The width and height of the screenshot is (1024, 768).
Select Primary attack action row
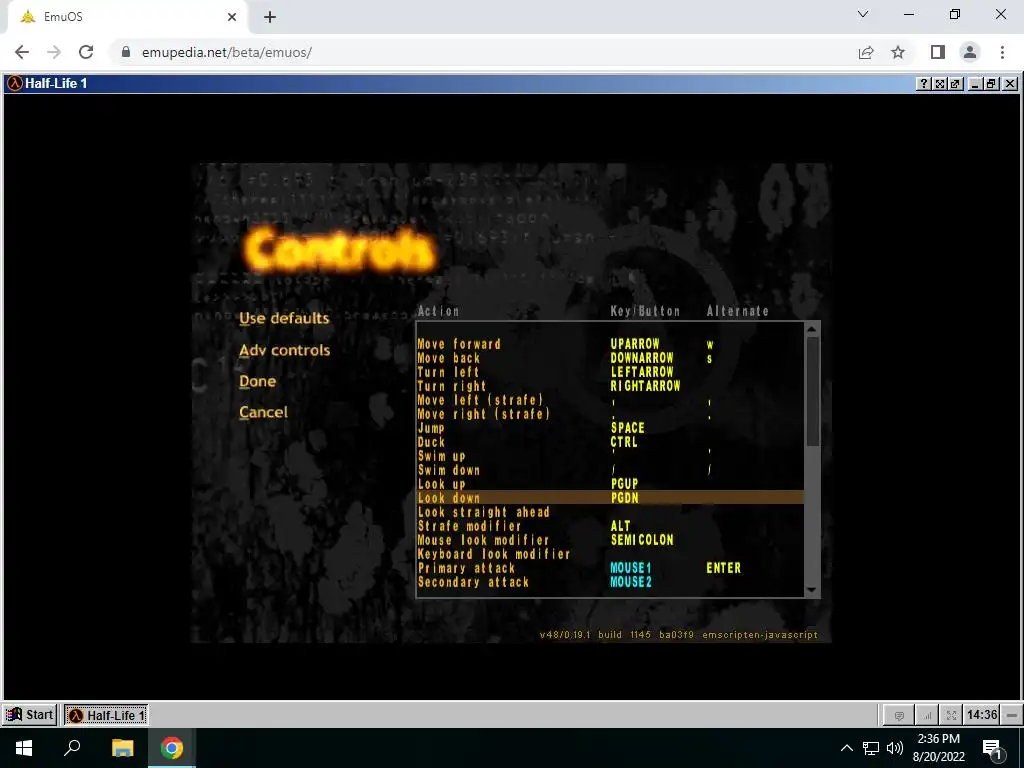click(x=610, y=568)
